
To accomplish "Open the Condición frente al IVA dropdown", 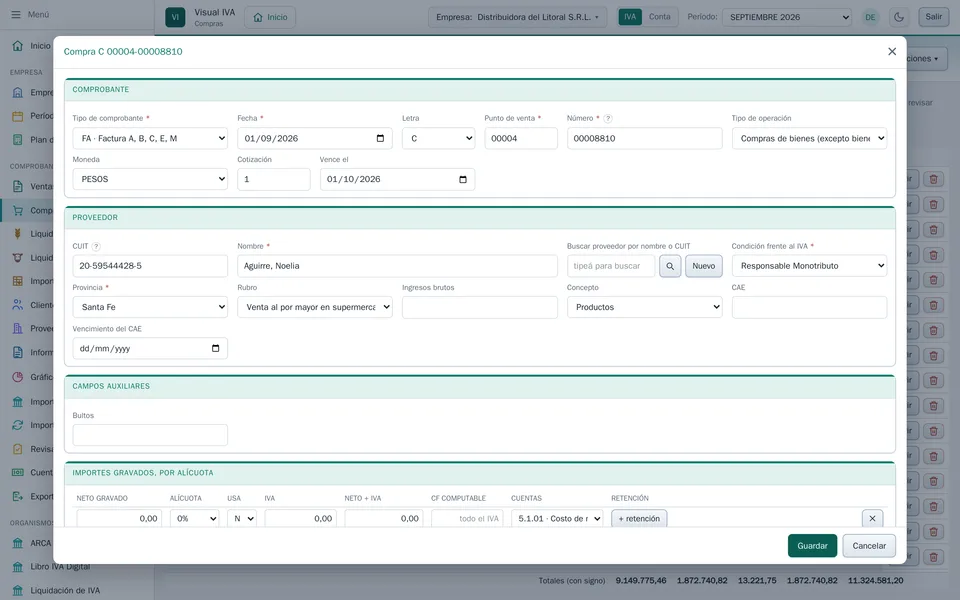I will coord(809,266).
